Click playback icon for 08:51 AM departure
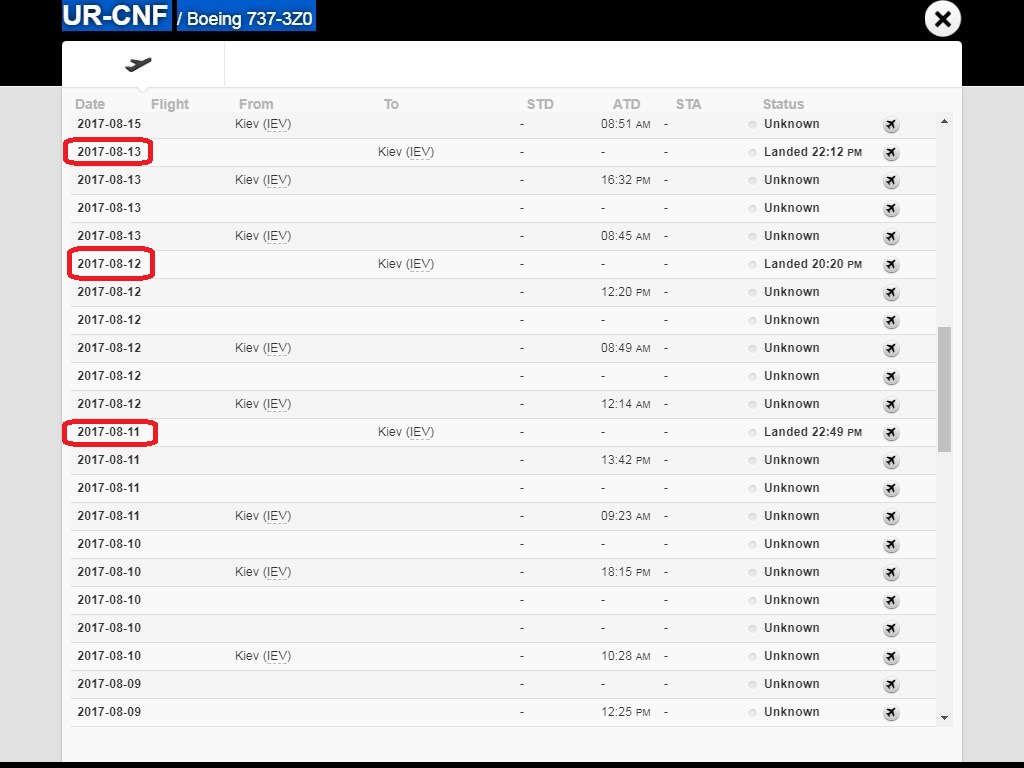This screenshot has height=768, width=1024. tap(891, 125)
